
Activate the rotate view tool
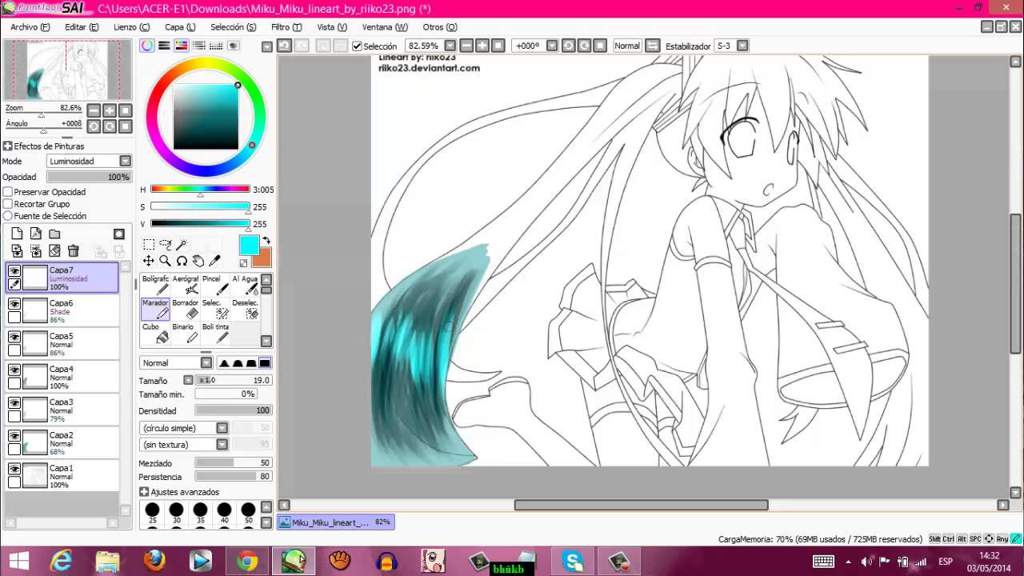coord(182,261)
